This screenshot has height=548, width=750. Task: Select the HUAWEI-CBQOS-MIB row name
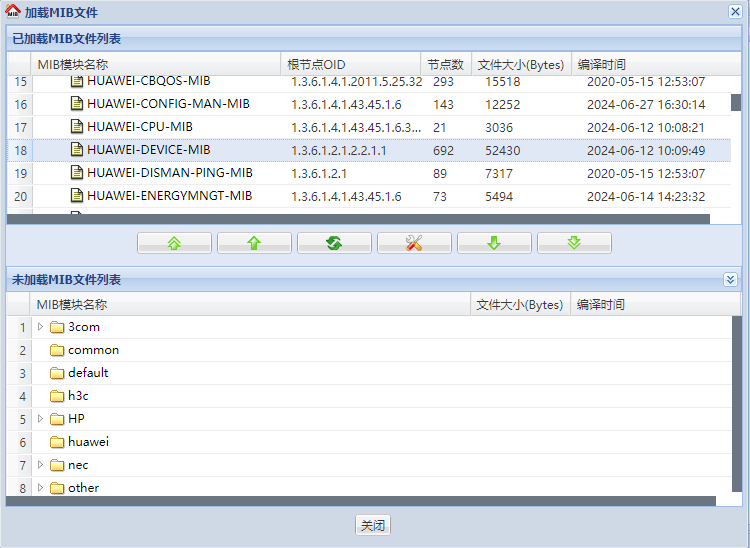pos(148,81)
